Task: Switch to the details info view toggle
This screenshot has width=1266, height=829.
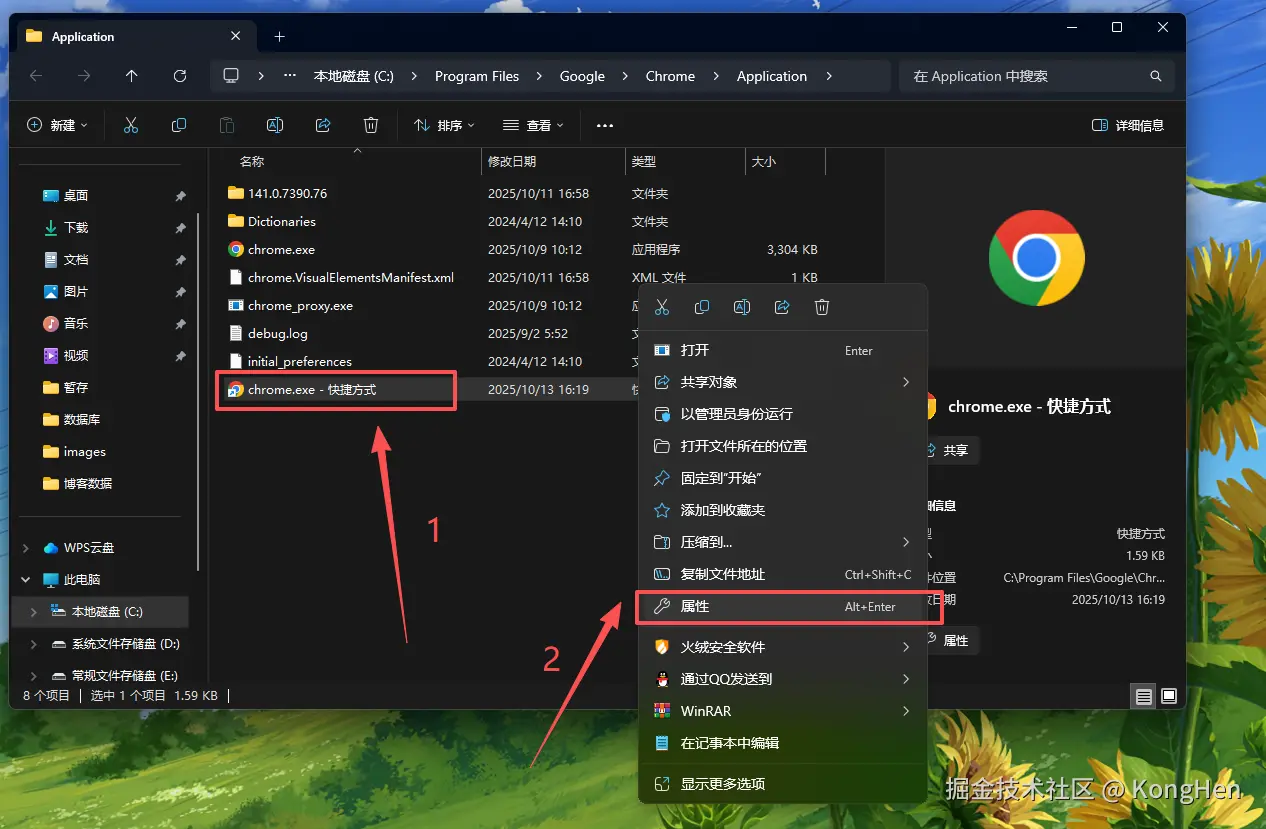Action: (x=1143, y=696)
